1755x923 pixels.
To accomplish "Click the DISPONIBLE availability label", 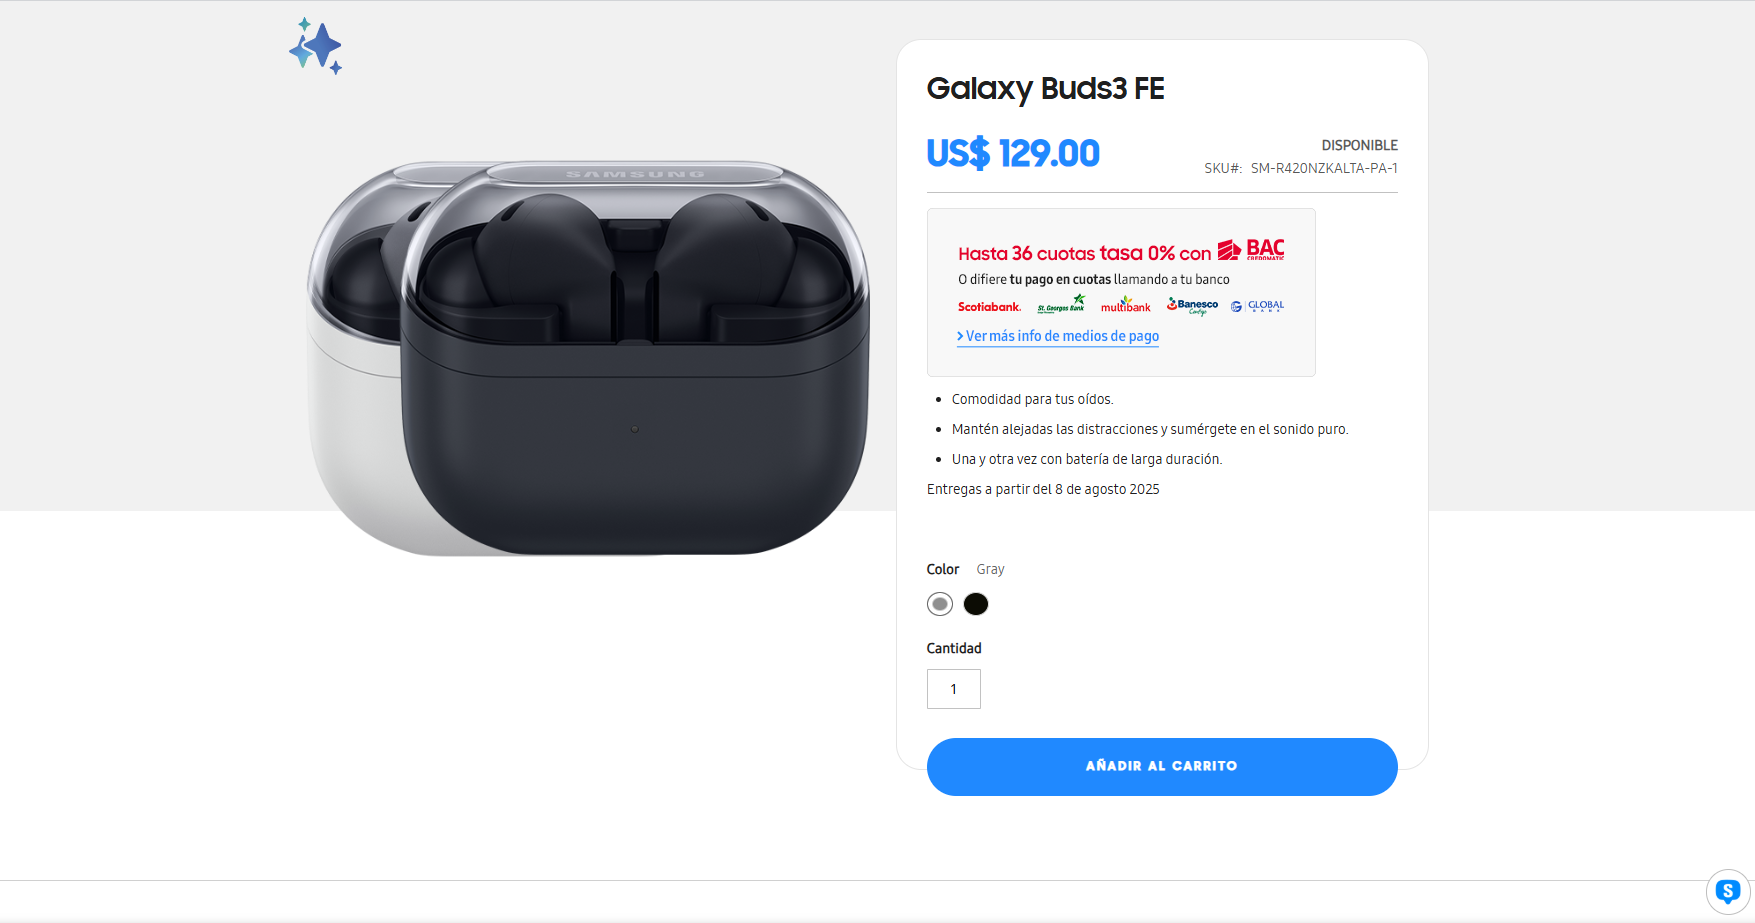I will [x=1359, y=145].
